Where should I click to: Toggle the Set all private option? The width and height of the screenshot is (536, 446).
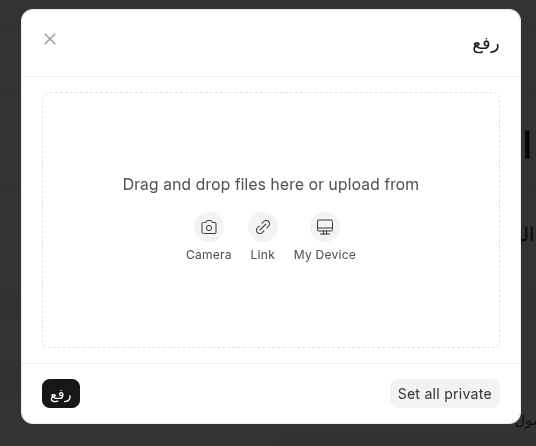pyautogui.click(x=445, y=393)
